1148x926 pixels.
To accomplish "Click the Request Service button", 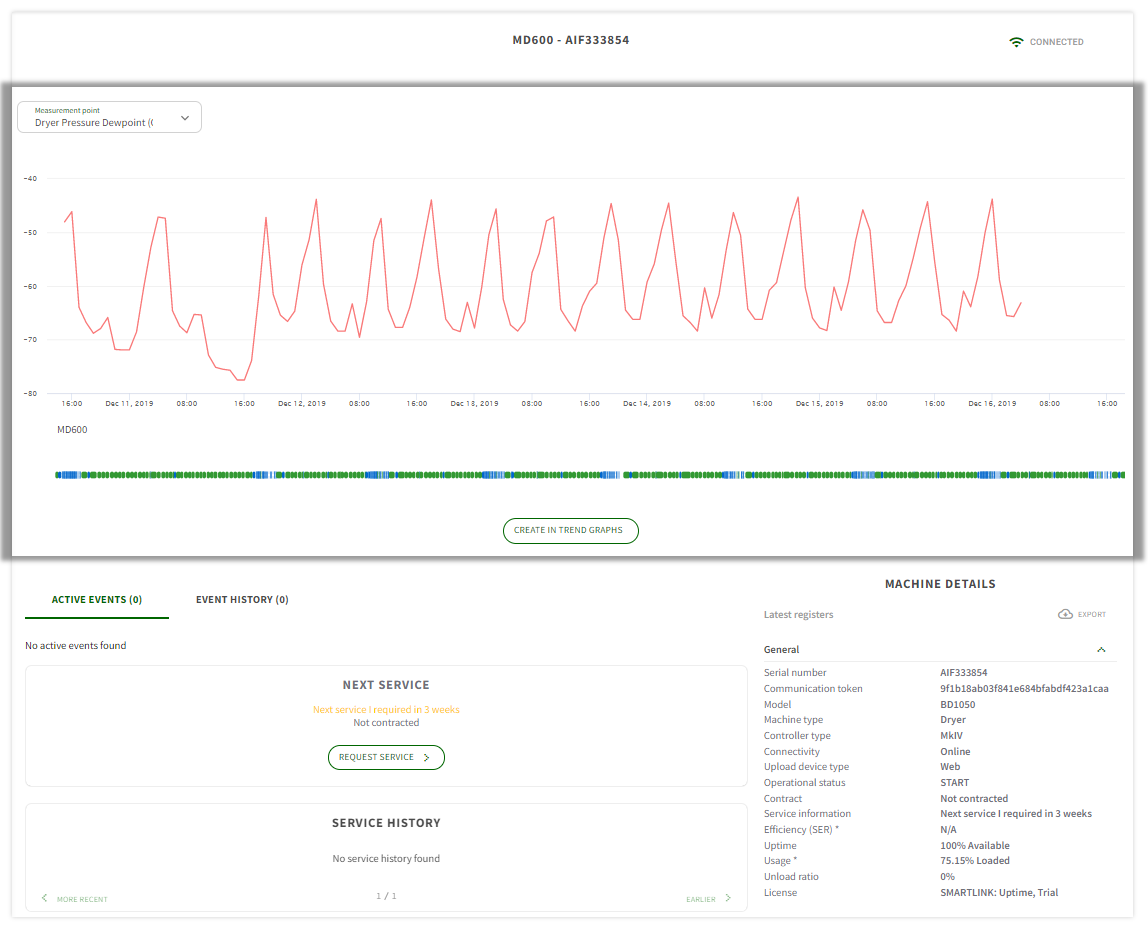I will pyautogui.click(x=386, y=758).
